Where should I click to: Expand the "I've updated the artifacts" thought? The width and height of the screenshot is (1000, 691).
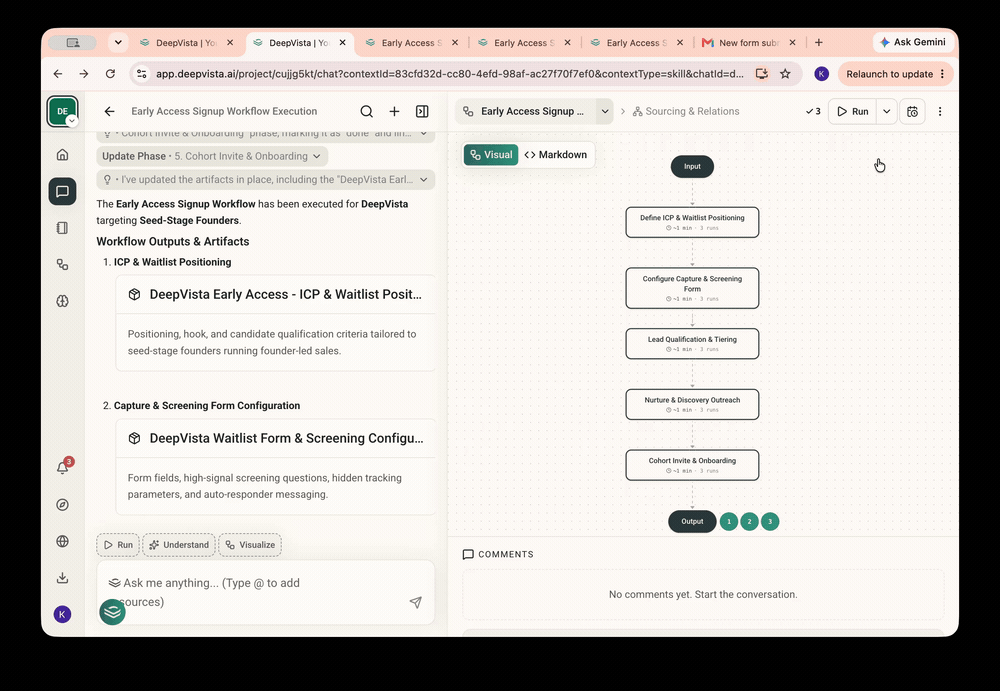coord(266,180)
